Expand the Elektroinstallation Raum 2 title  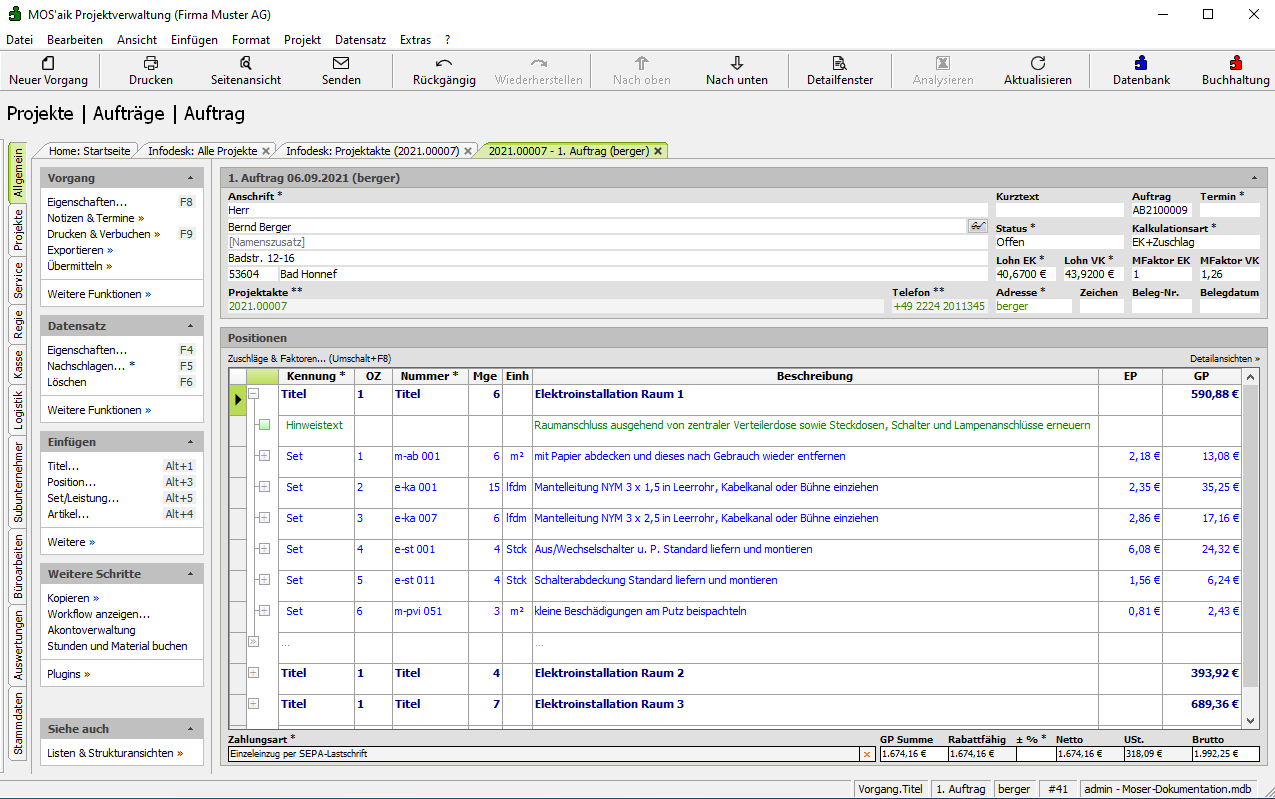[x=254, y=673]
